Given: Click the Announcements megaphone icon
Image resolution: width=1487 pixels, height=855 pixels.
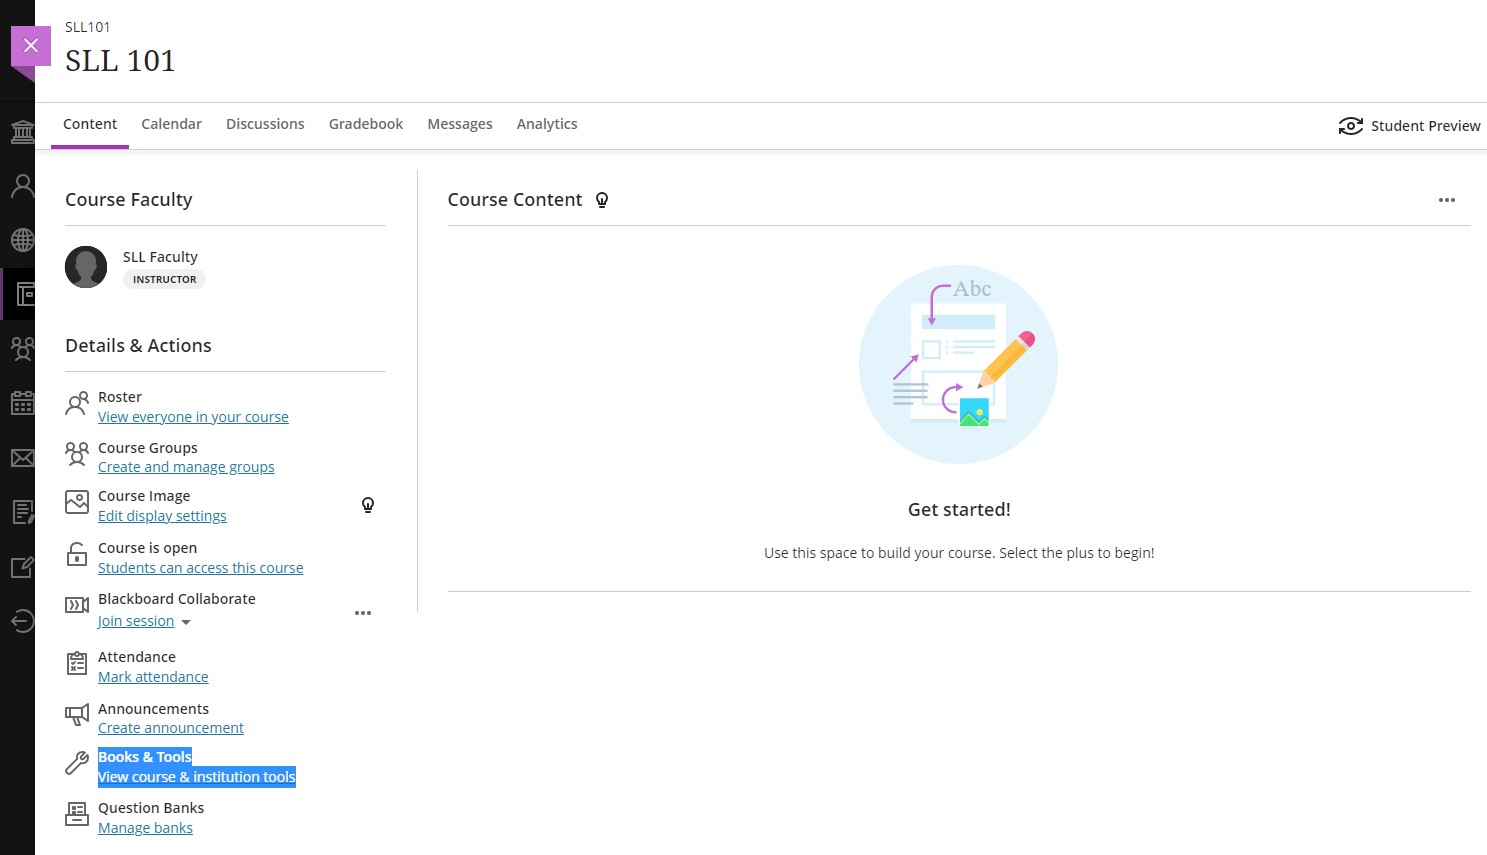Looking at the screenshot, I should tap(77, 715).
